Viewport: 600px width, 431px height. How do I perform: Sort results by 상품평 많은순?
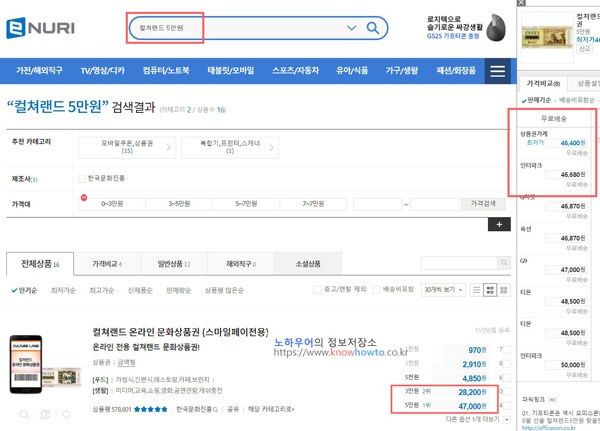pyautogui.click(x=224, y=291)
